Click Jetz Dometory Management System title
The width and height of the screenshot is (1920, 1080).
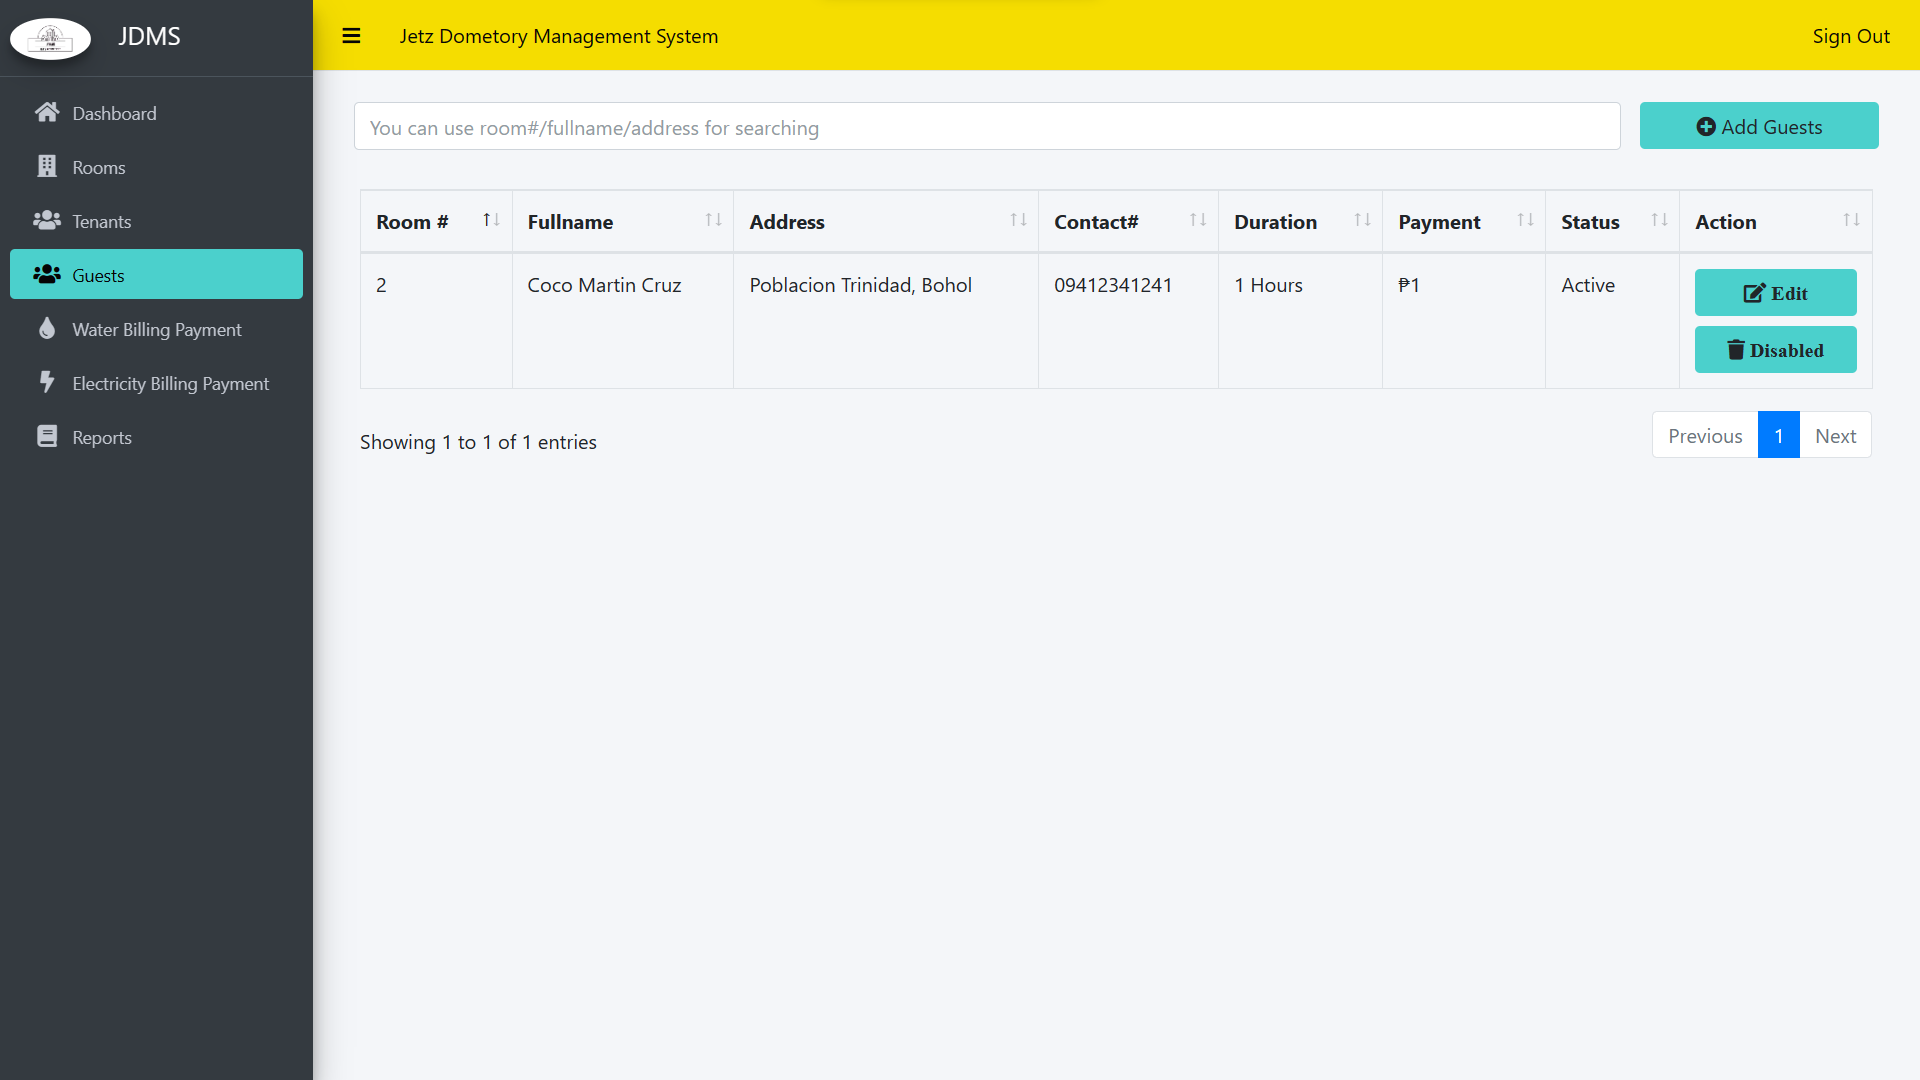tap(558, 36)
